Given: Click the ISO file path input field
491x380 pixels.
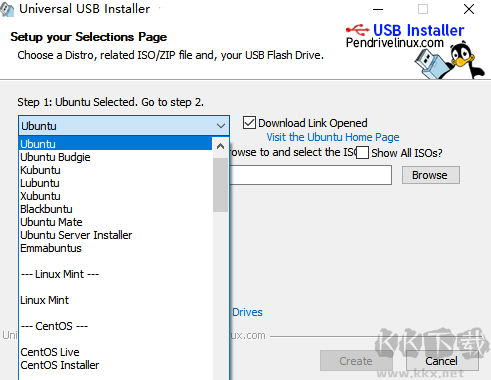Looking at the screenshot, I should (311, 175).
